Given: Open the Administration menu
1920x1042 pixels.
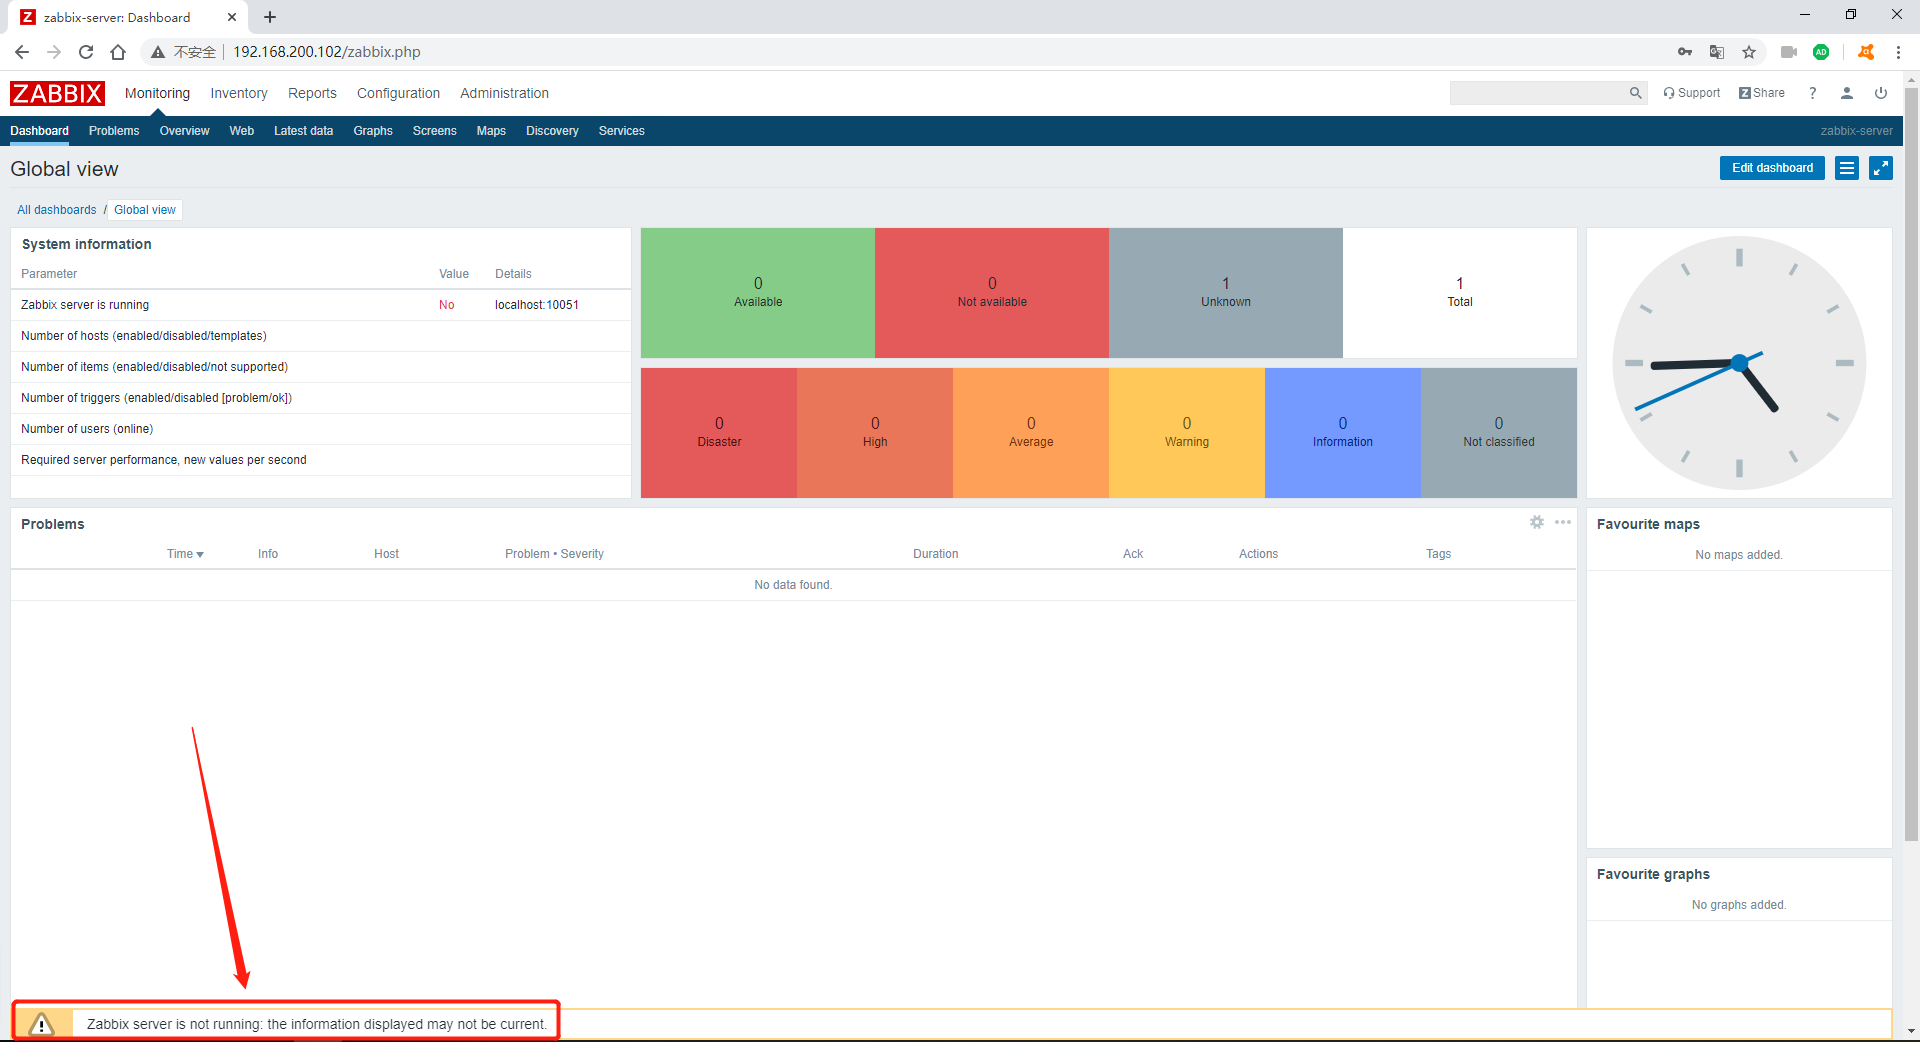Looking at the screenshot, I should [x=504, y=93].
